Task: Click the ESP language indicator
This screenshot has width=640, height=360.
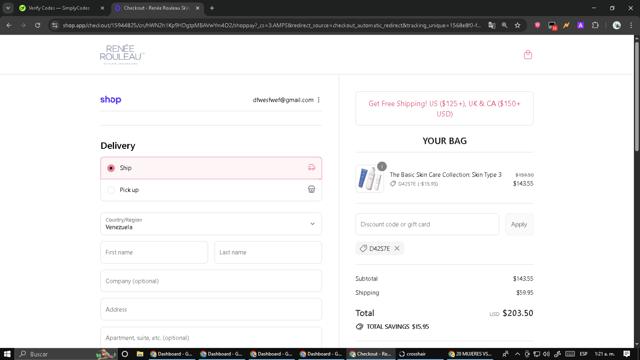Action: 584,354
